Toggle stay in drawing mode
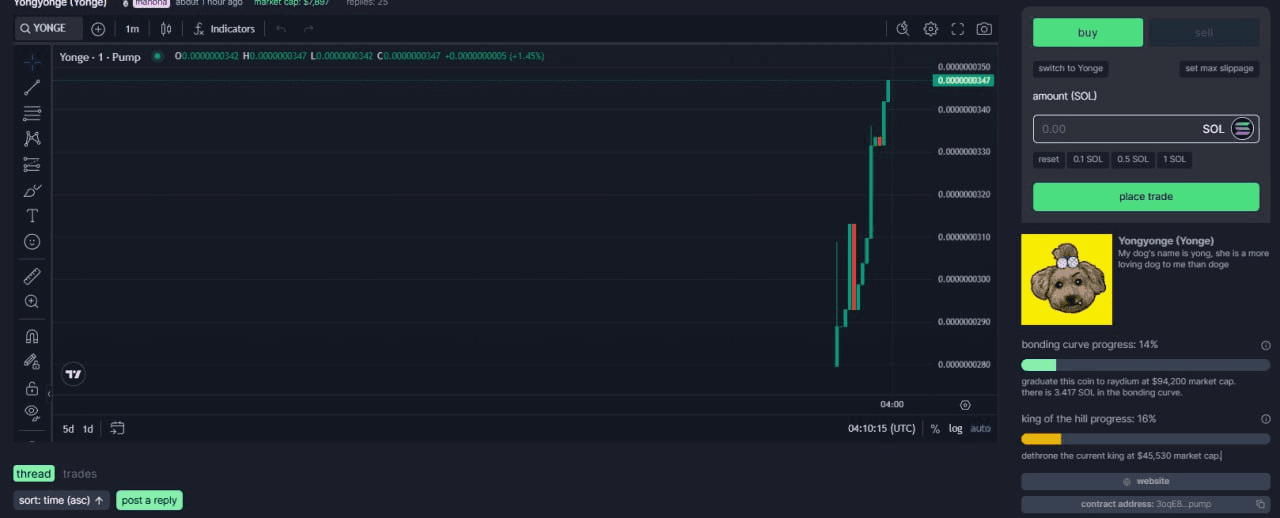This screenshot has width=1280, height=518. point(32,362)
